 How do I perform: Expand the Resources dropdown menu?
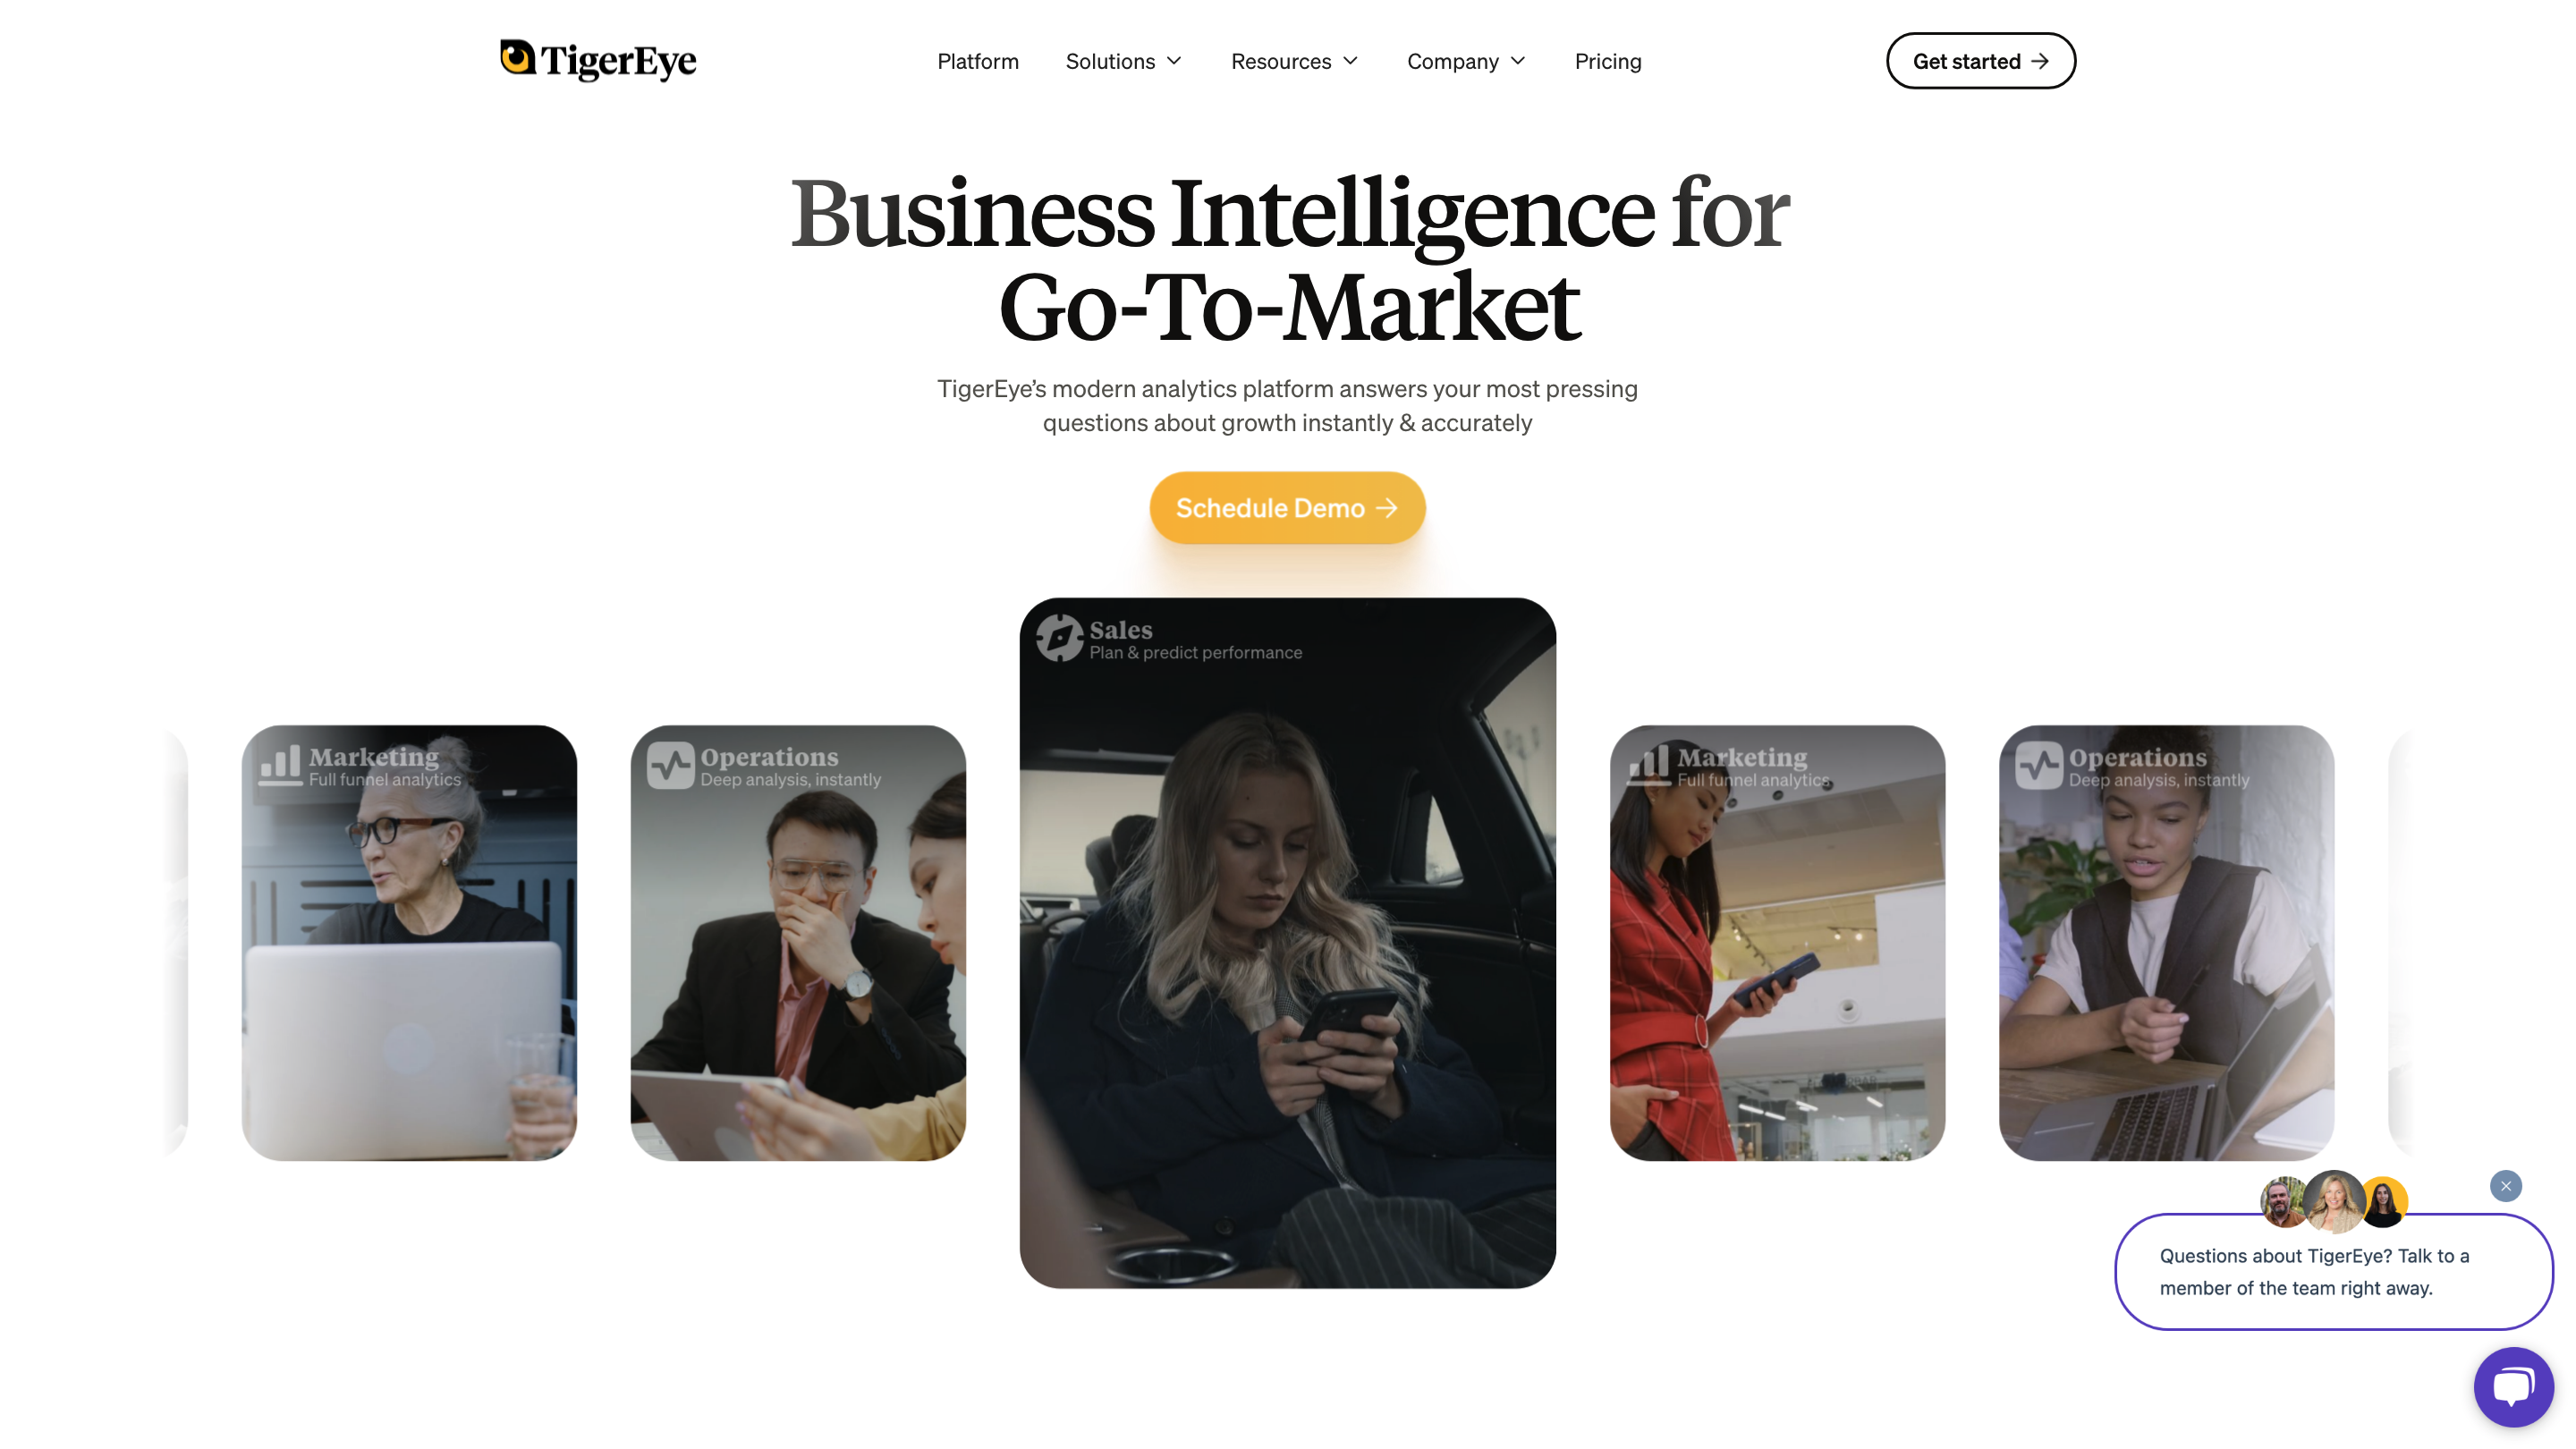(1295, 61)
